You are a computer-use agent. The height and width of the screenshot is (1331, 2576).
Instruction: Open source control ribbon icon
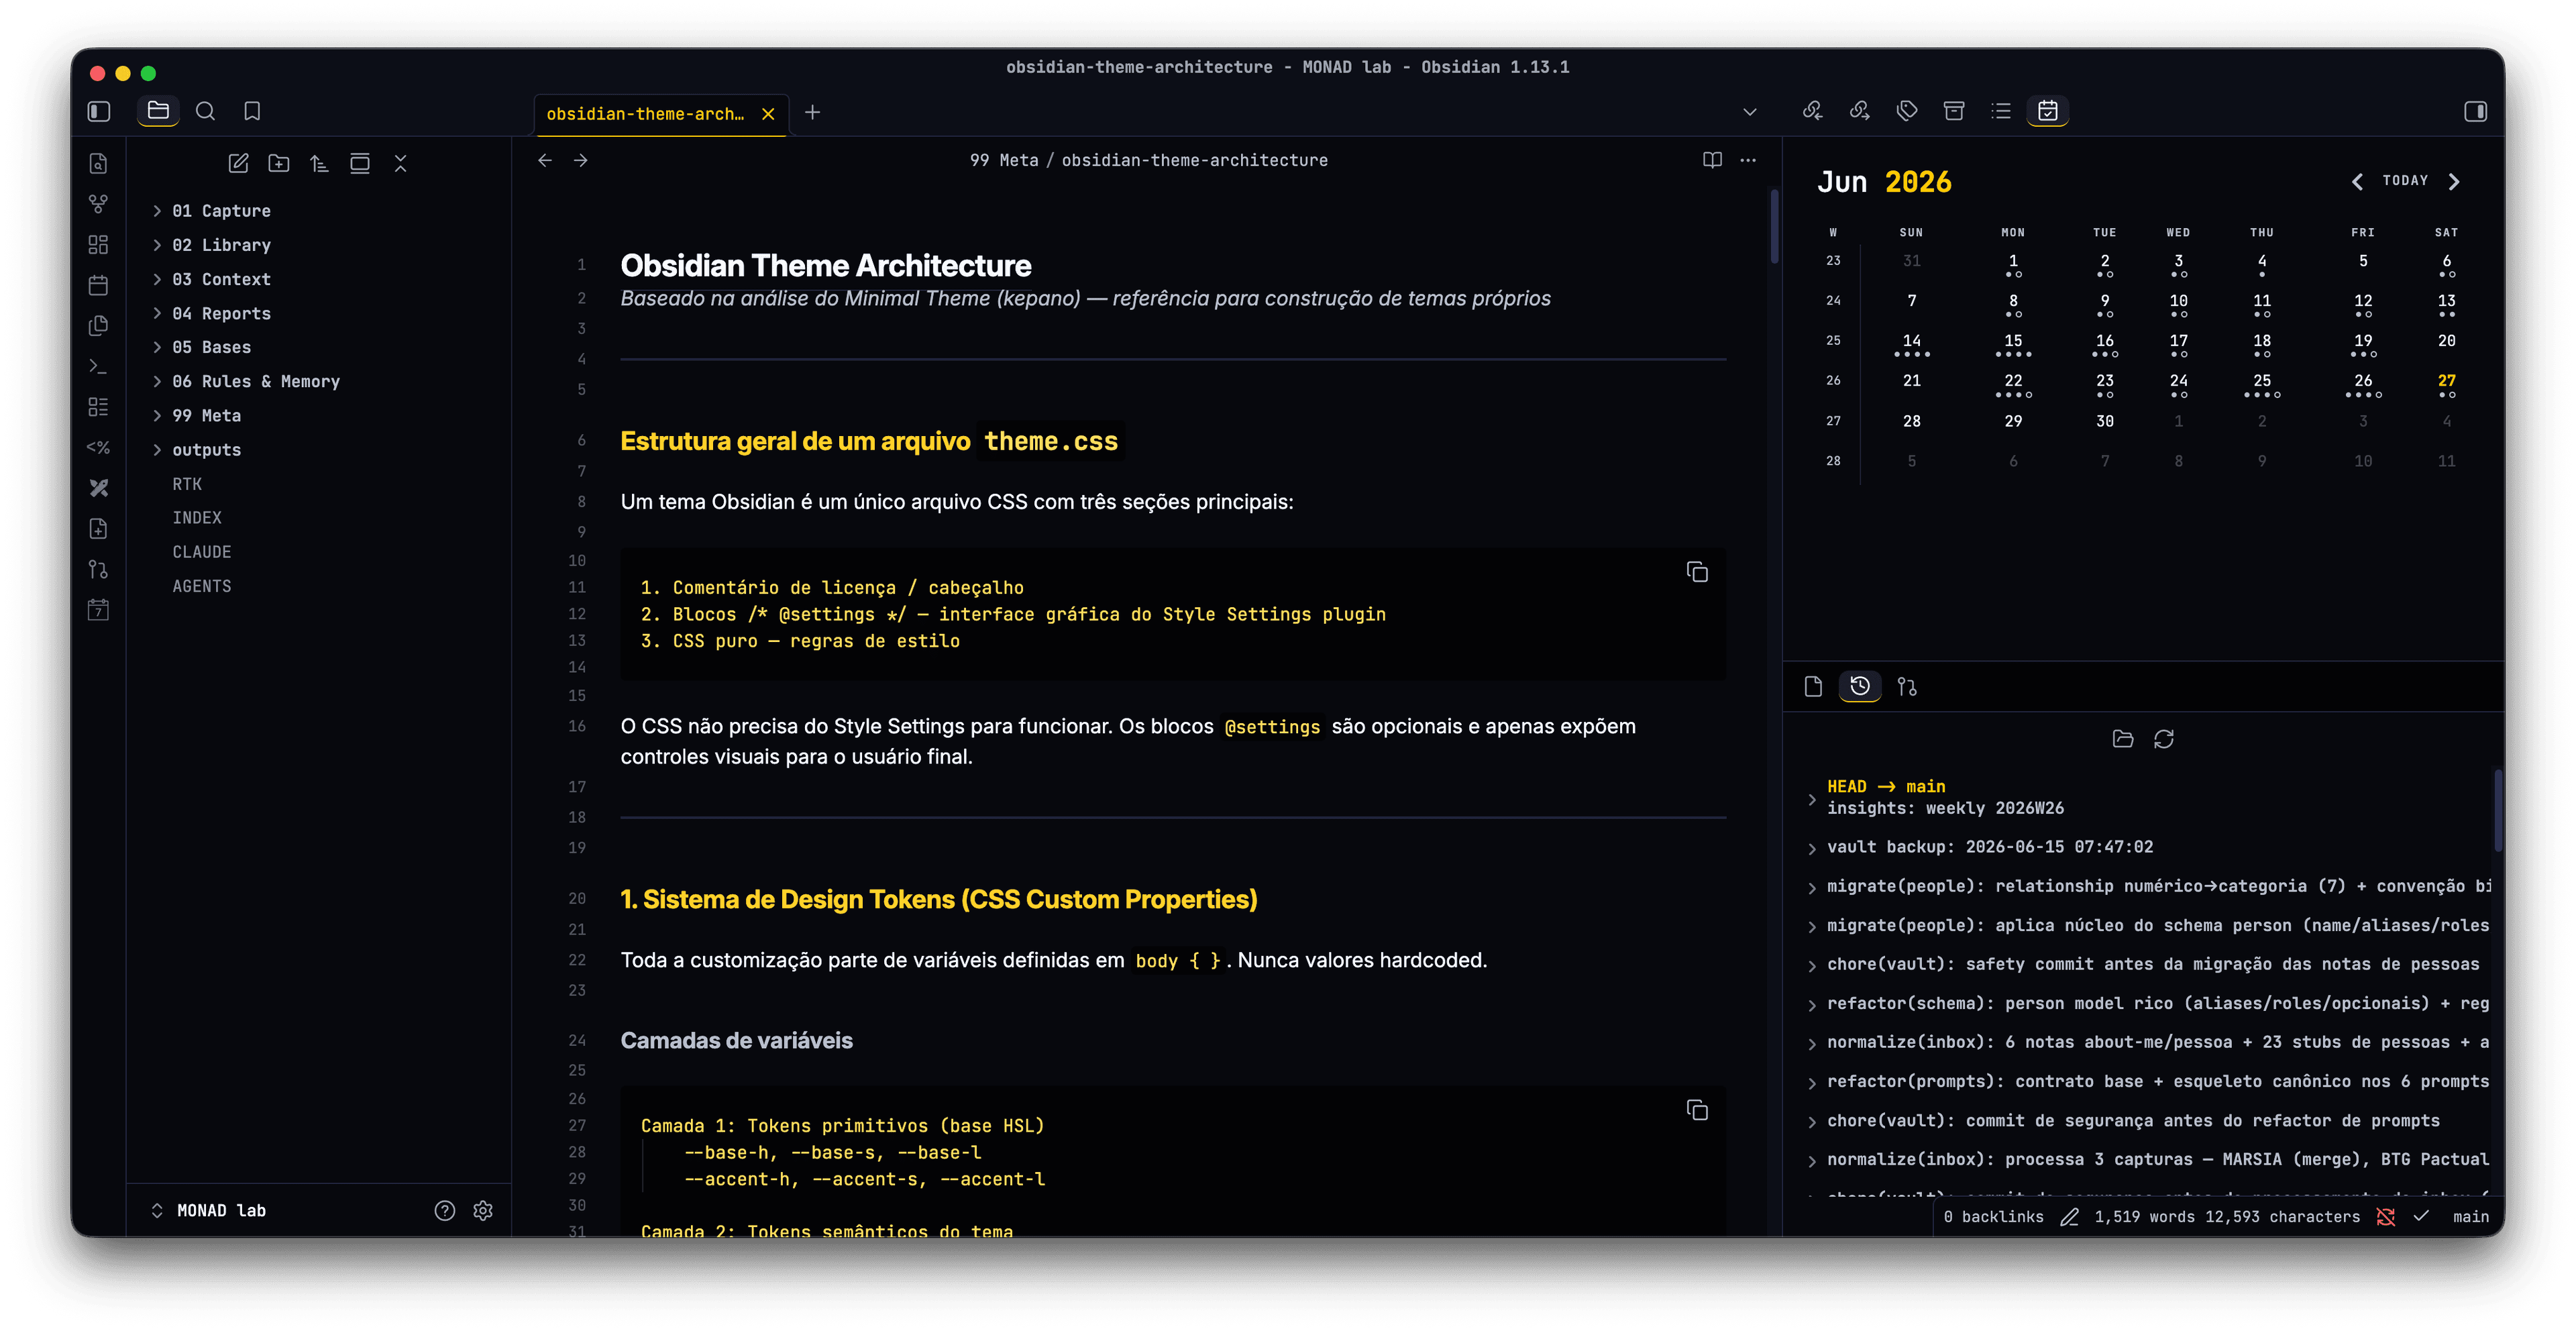[x=98, y=569]
